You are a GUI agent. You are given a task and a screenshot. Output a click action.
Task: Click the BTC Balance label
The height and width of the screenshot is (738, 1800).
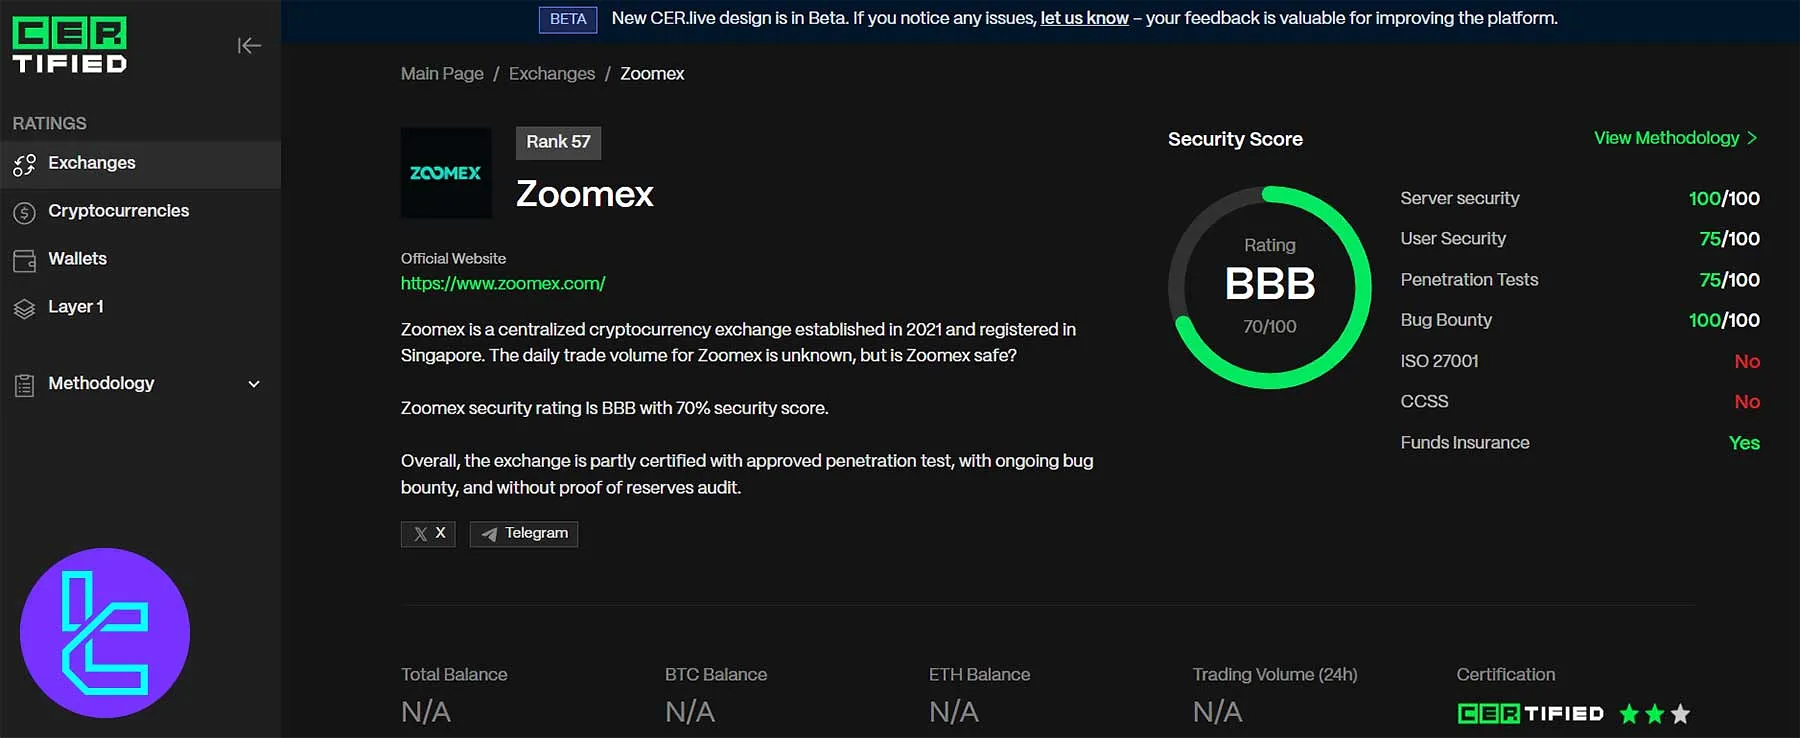(x=716, y=675)
